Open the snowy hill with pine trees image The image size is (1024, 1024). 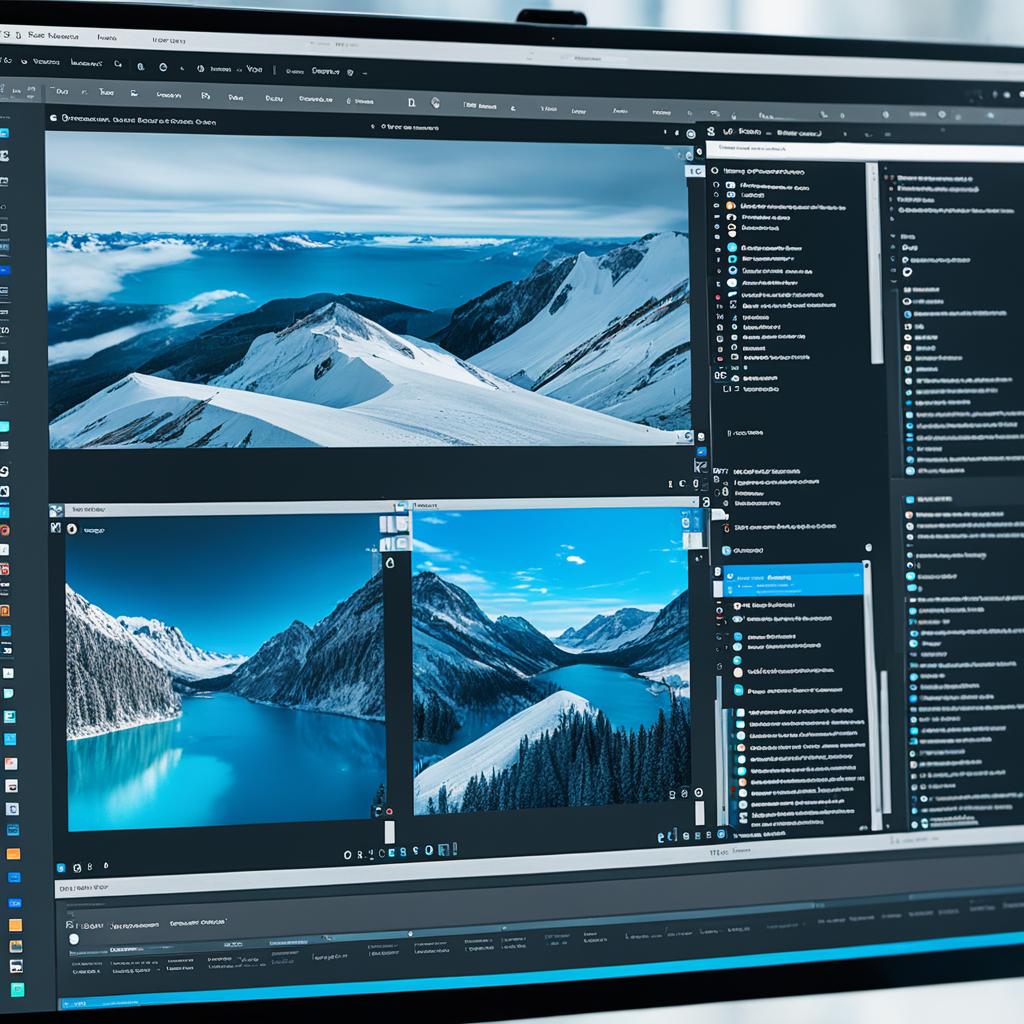click(552, 661)
